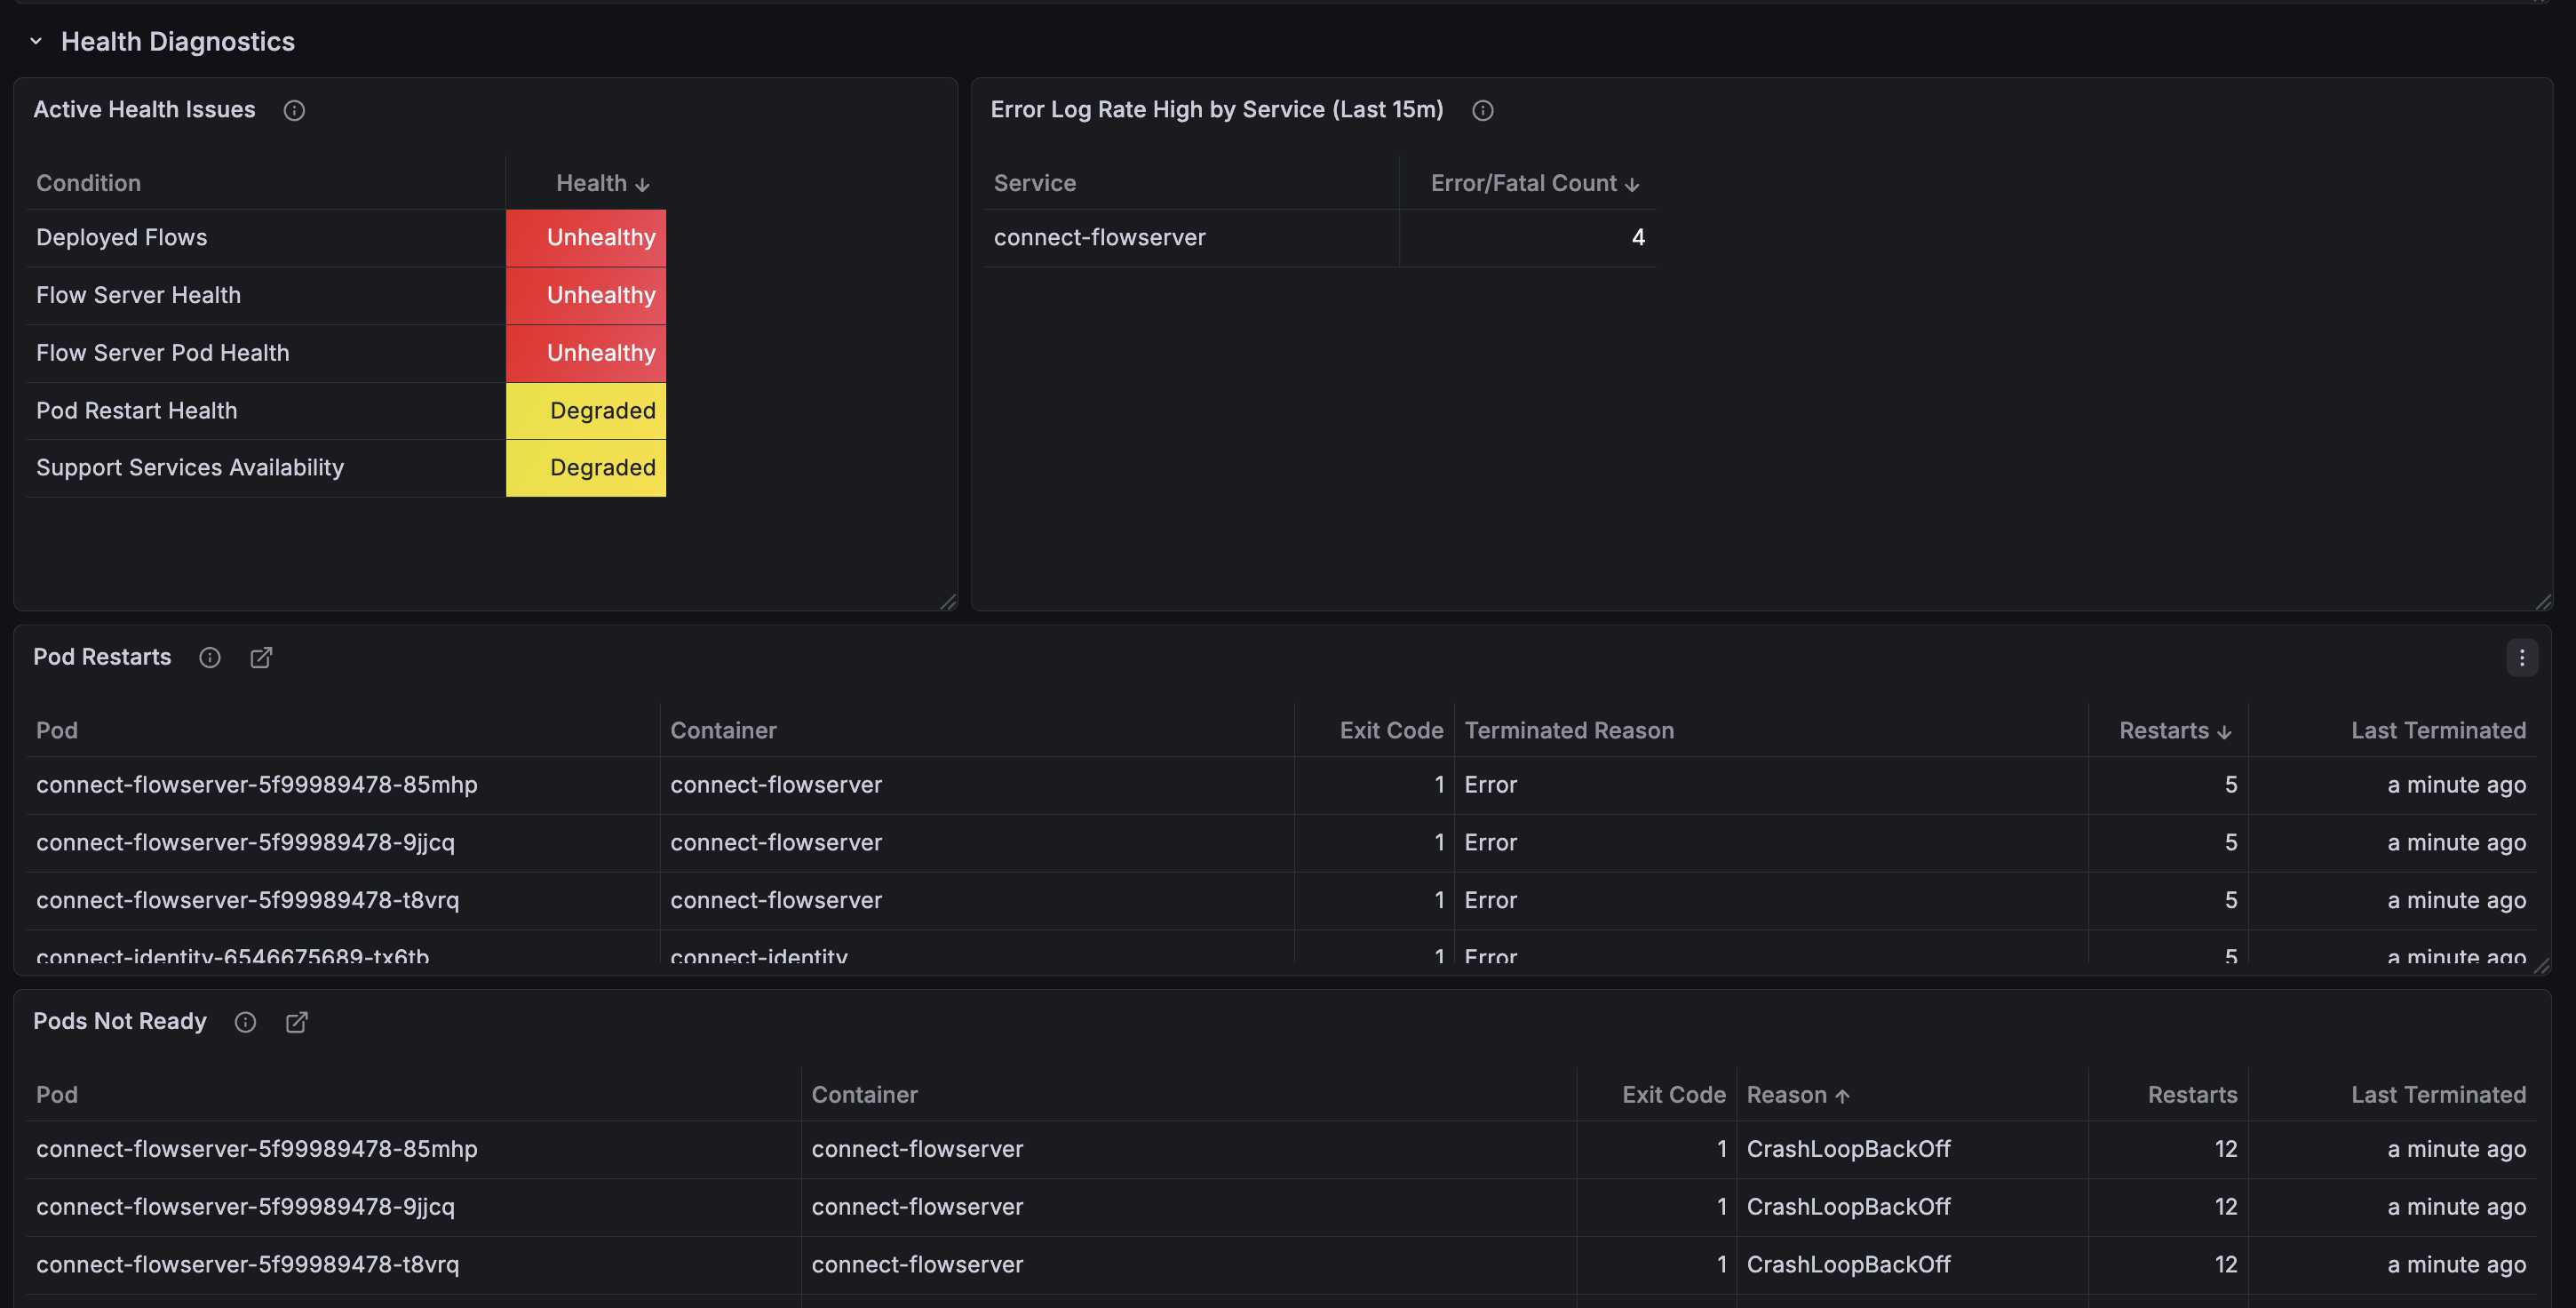This screenshot has width=2576, height=1308.
Task: Click connect-flowserver in the Error Log table
Action: (1100, 237)
